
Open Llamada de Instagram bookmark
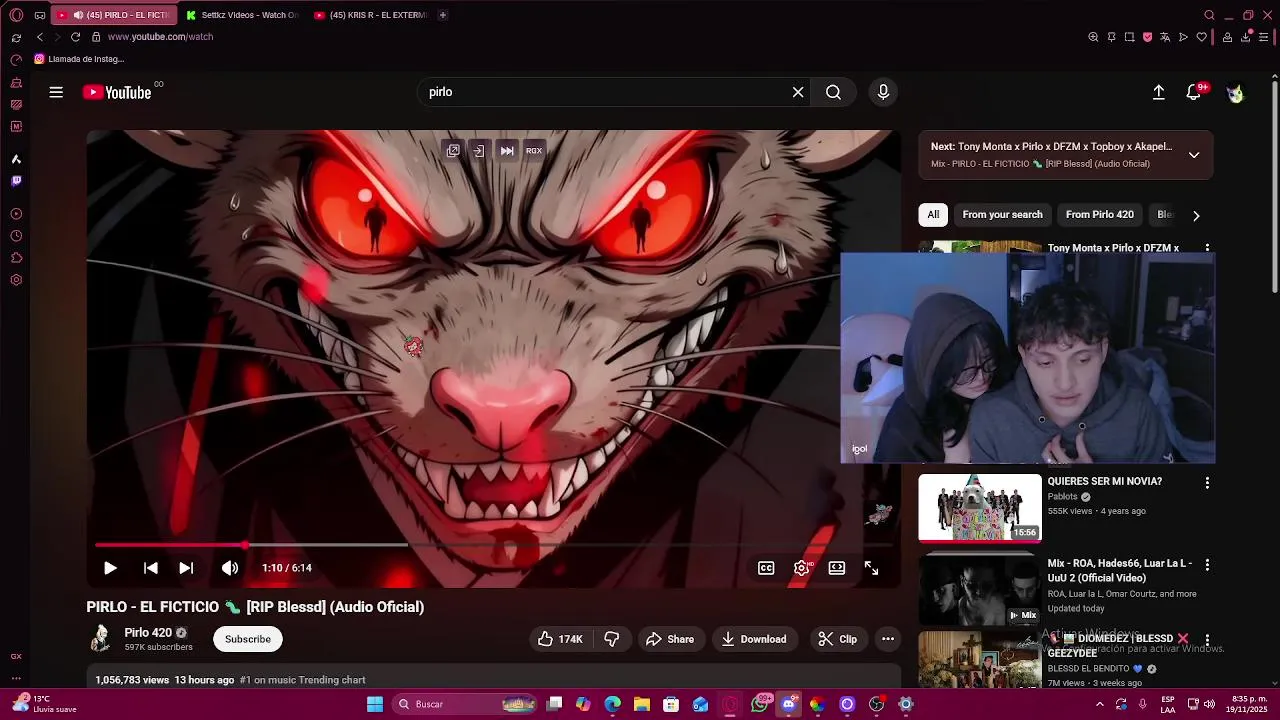click(78, 59)
